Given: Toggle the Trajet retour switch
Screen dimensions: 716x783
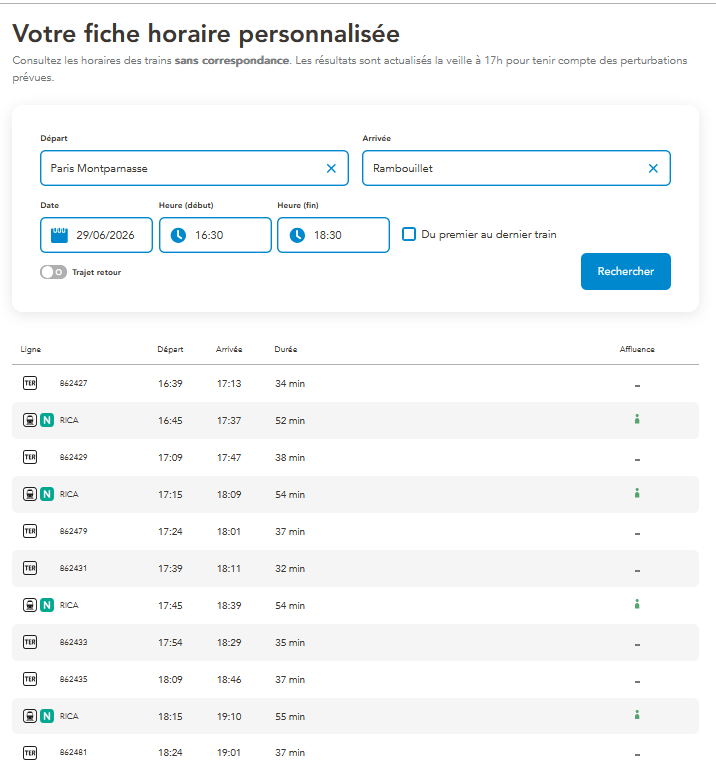Looking at the screenshot, I should click(x=53, y=272).
